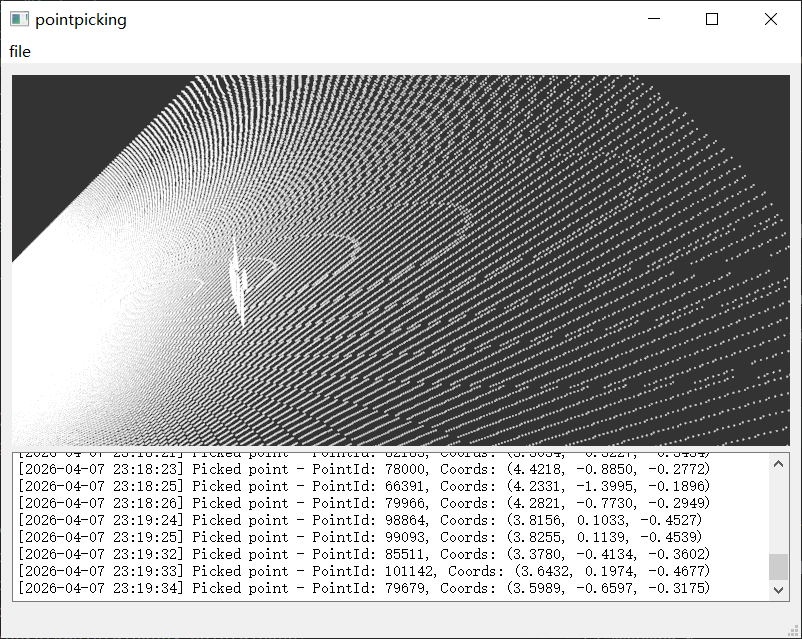Click the point cloud 3D viewport
The height and width of the screenshot is (639, 802).
pyautogui.click(x=400, y=260)
